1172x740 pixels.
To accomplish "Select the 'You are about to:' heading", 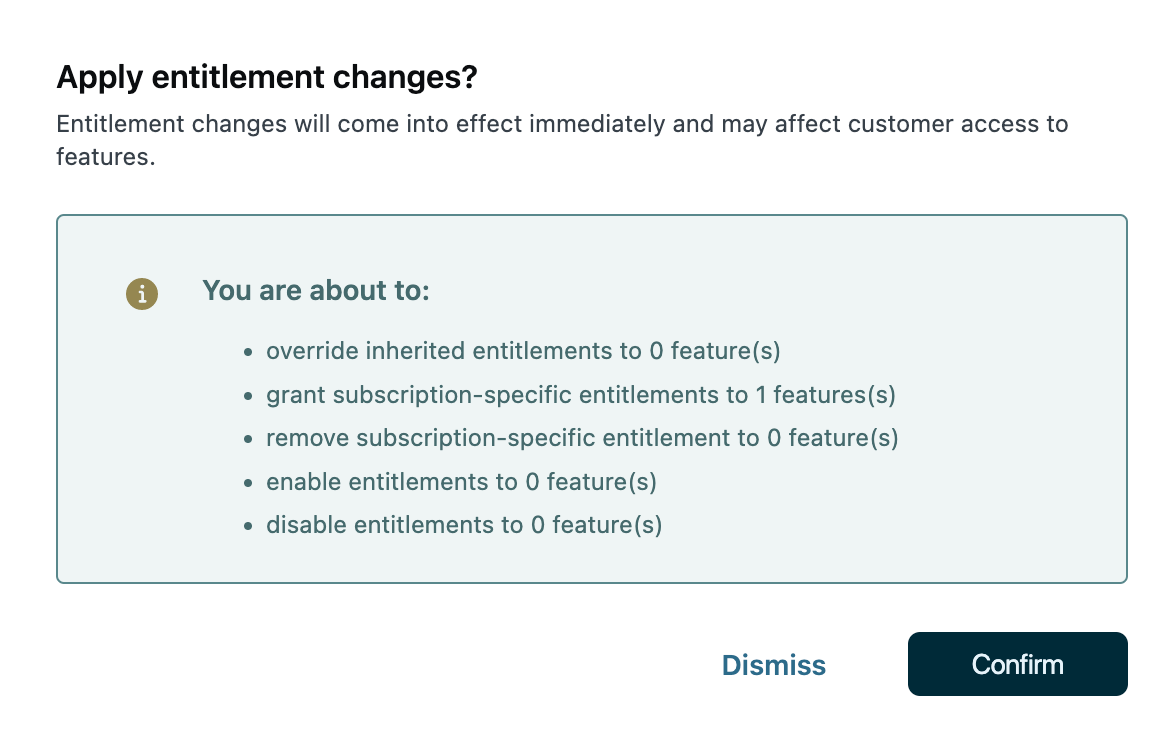I will coord(315,291).
